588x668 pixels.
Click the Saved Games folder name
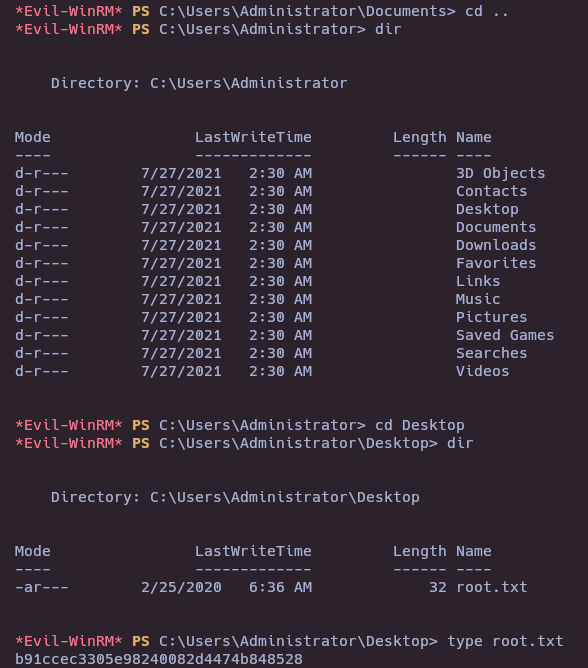[505, 335]
